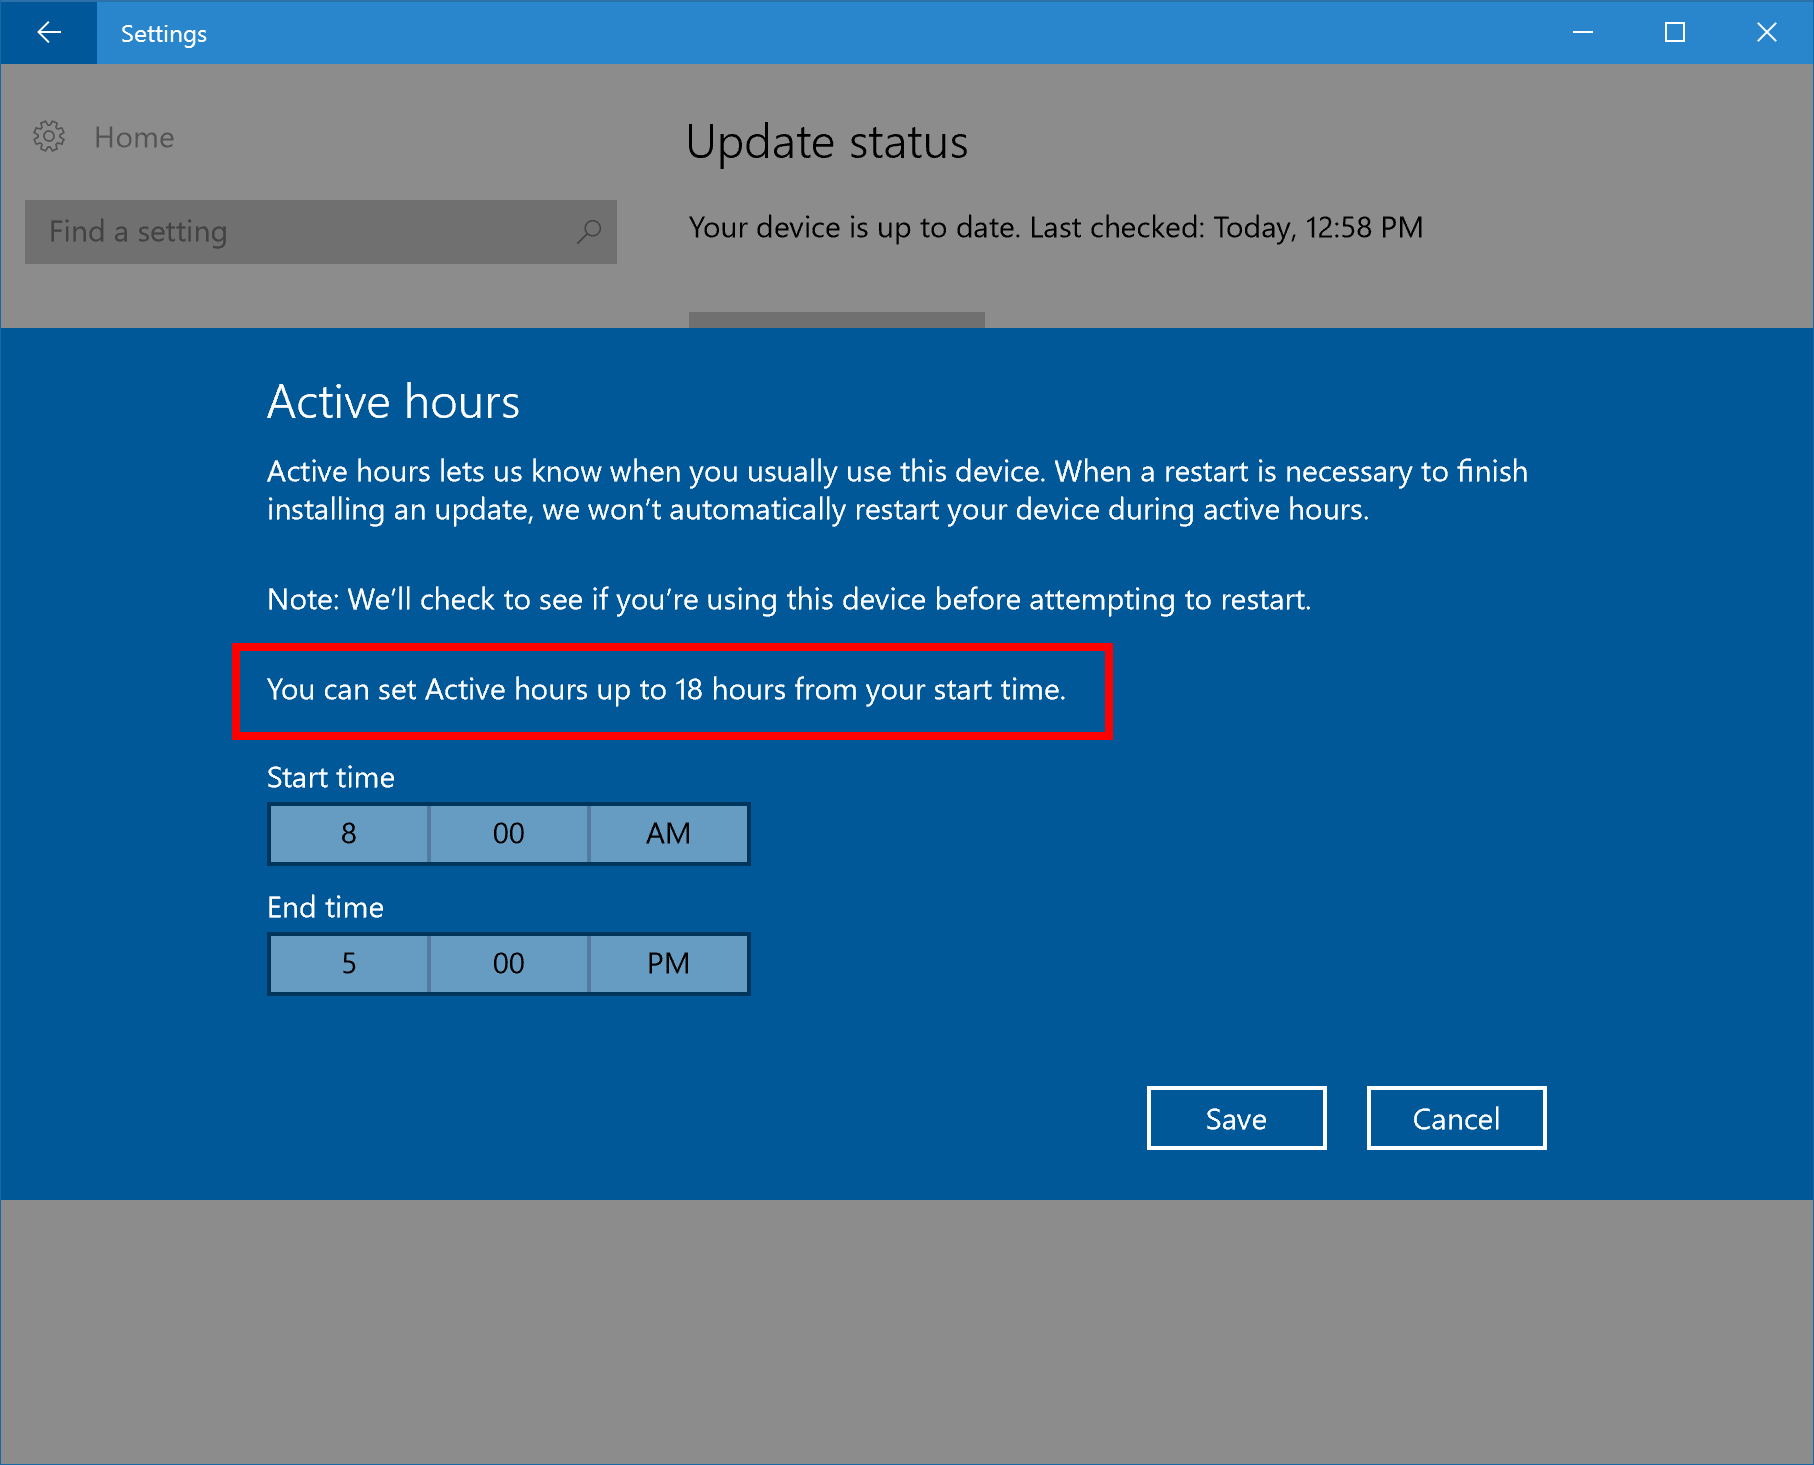Open the End time hour picker showing 5
This screenshot has width=1814, height=1465.
[349, 964]
